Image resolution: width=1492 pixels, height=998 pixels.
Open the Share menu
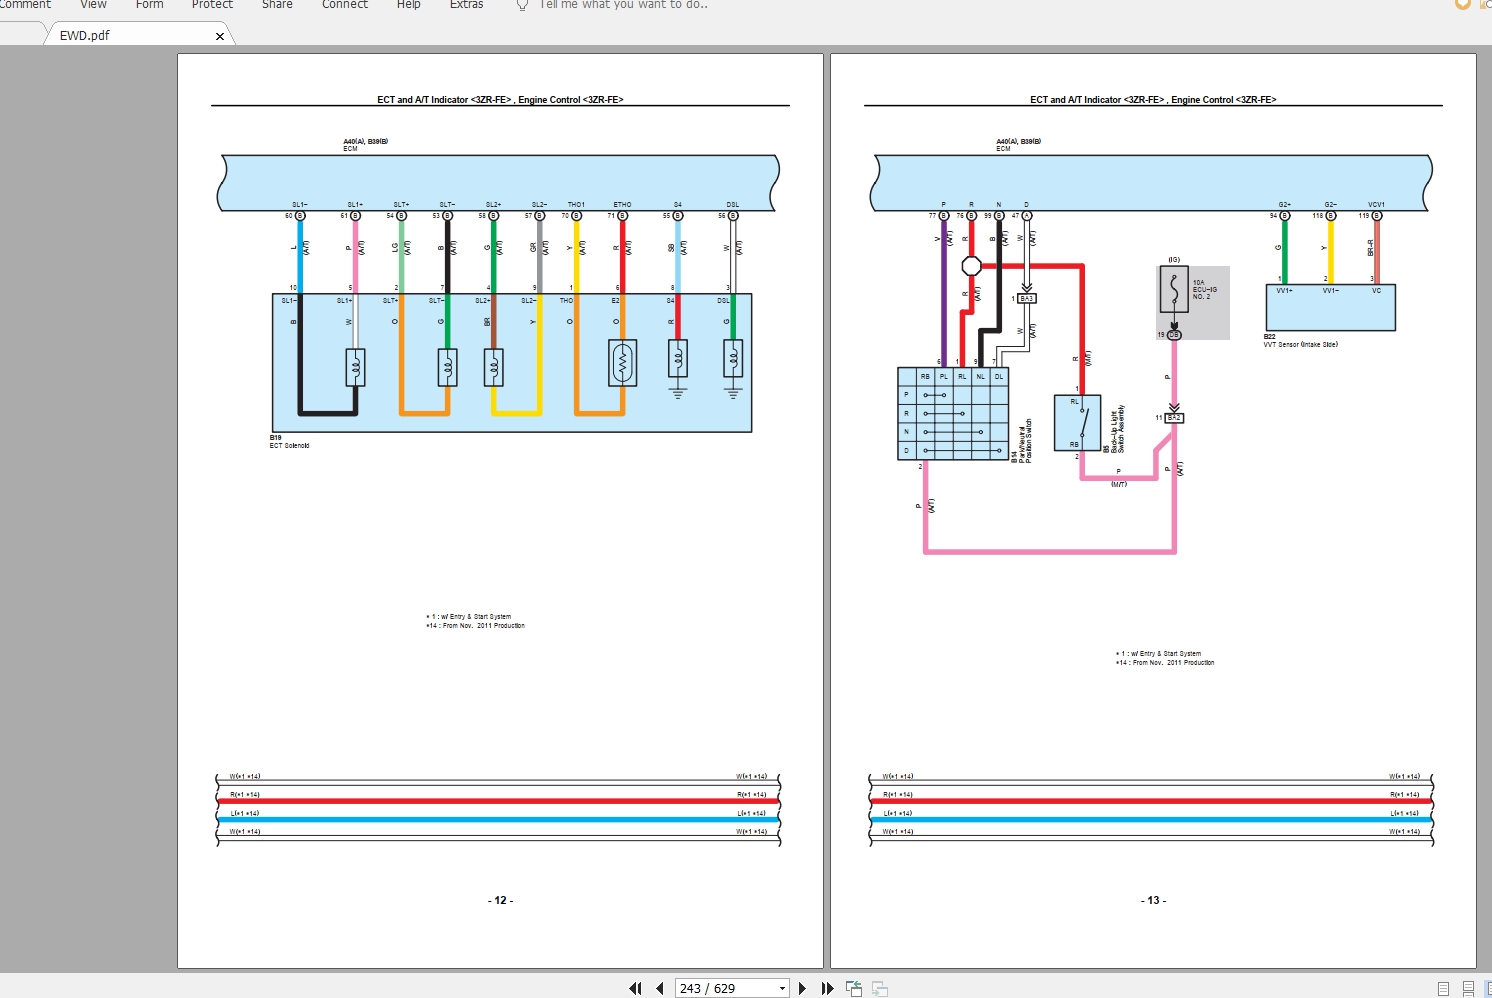[277, 4]
